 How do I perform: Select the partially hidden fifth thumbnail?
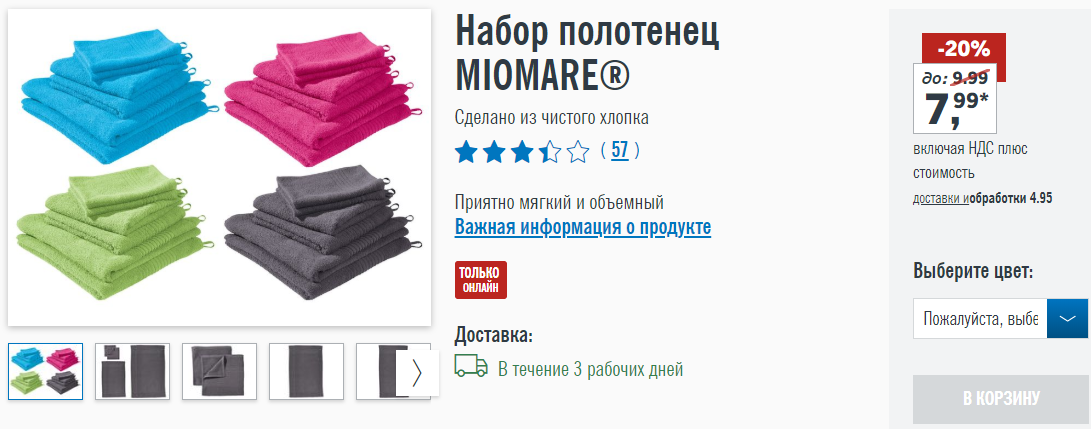point(382,371)
